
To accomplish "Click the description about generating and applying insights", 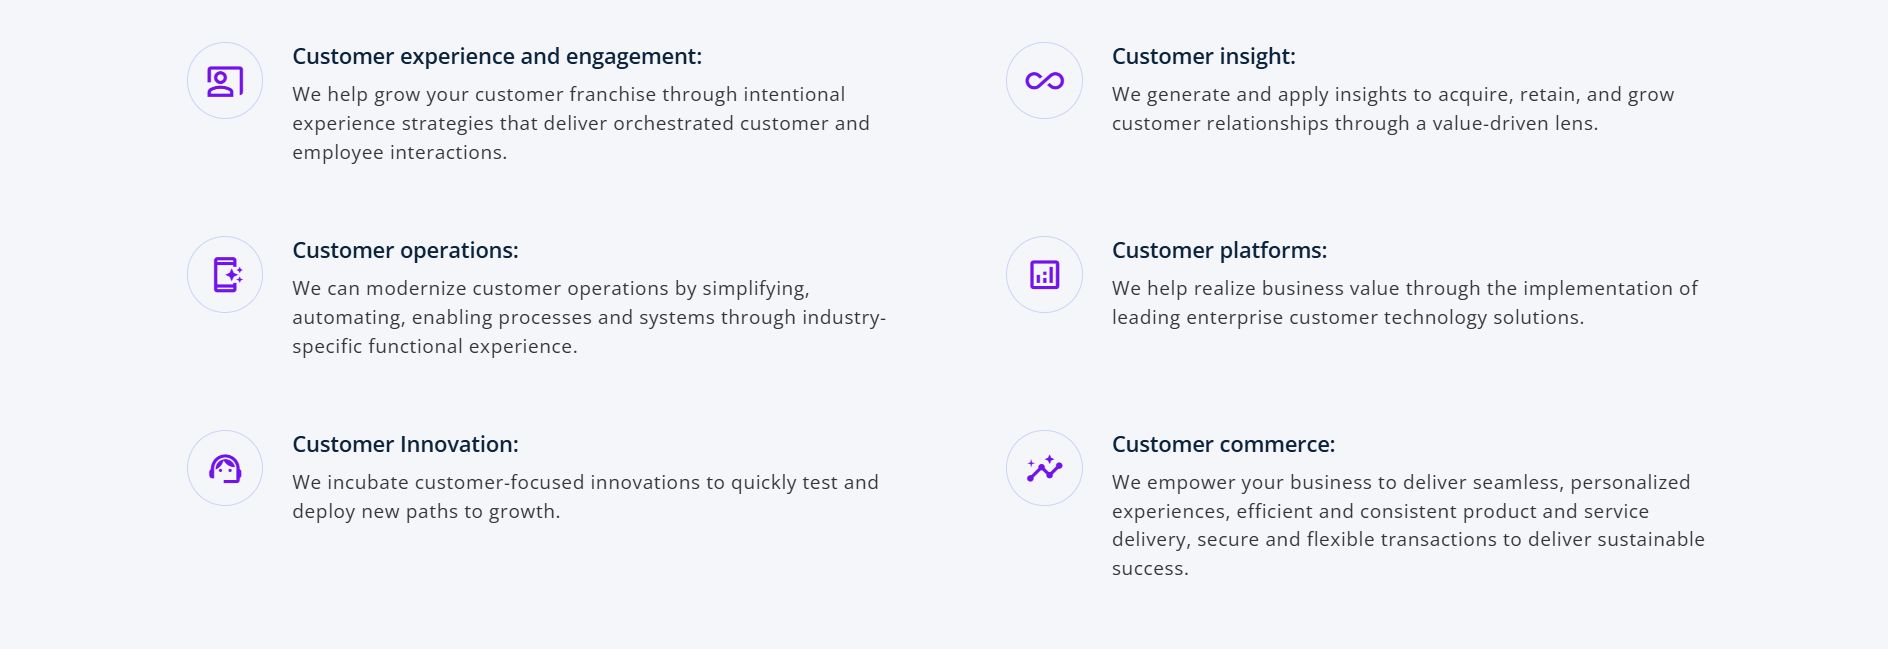I will coord(1392,109).
